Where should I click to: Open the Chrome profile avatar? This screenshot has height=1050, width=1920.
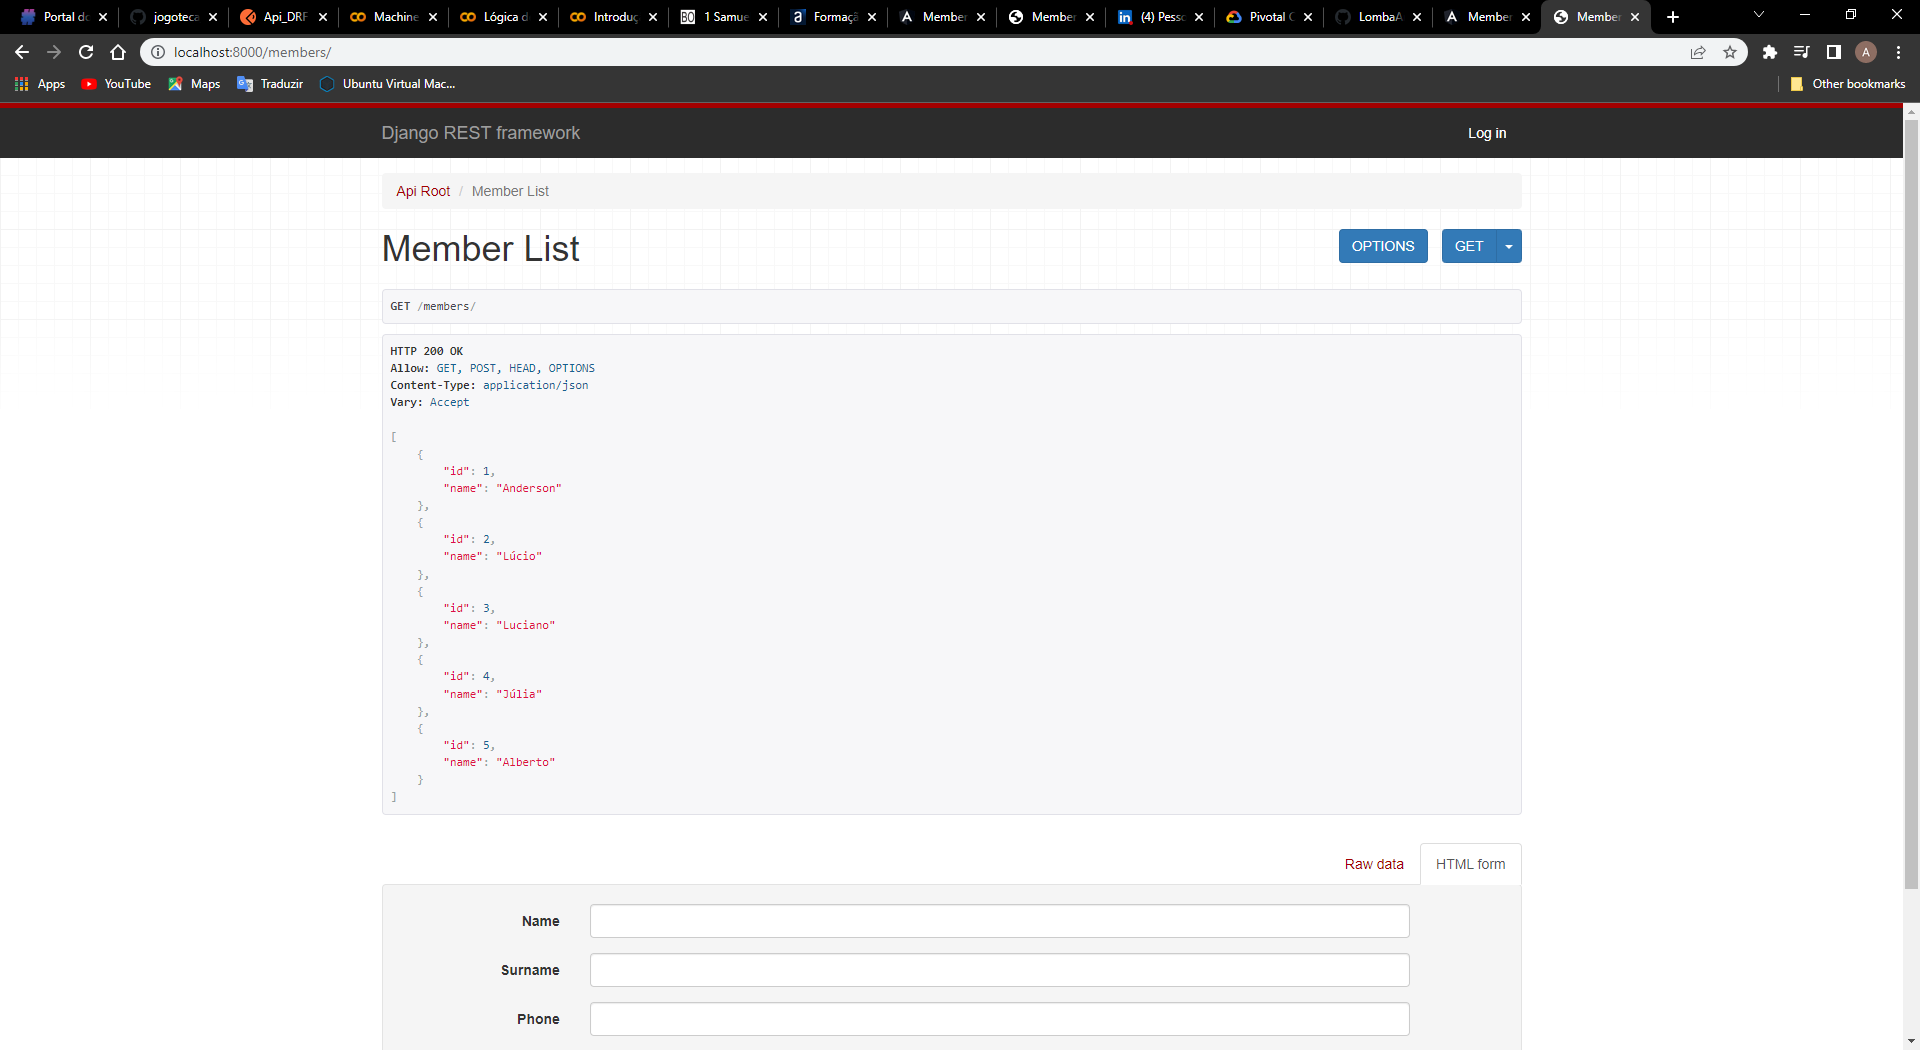[x=1866, y=52]
